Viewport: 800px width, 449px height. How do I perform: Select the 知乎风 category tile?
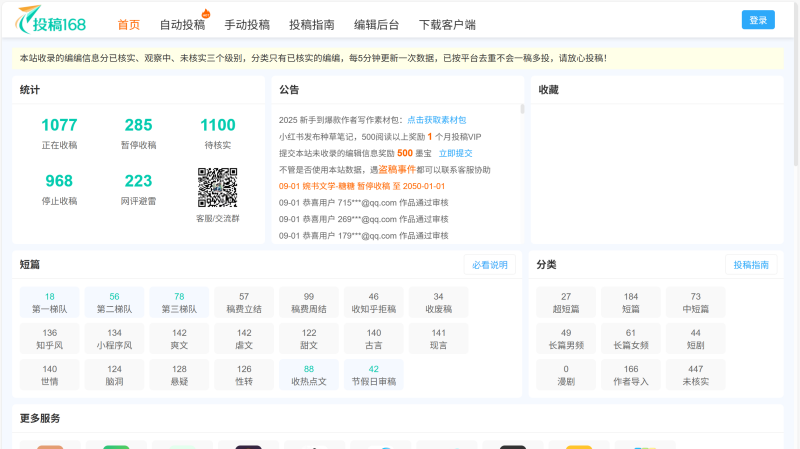(49, 338)
